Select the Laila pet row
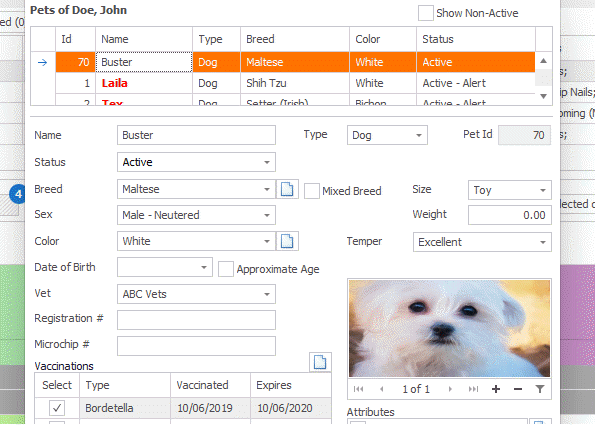This screenshot has width=595, height=425. 295,83
